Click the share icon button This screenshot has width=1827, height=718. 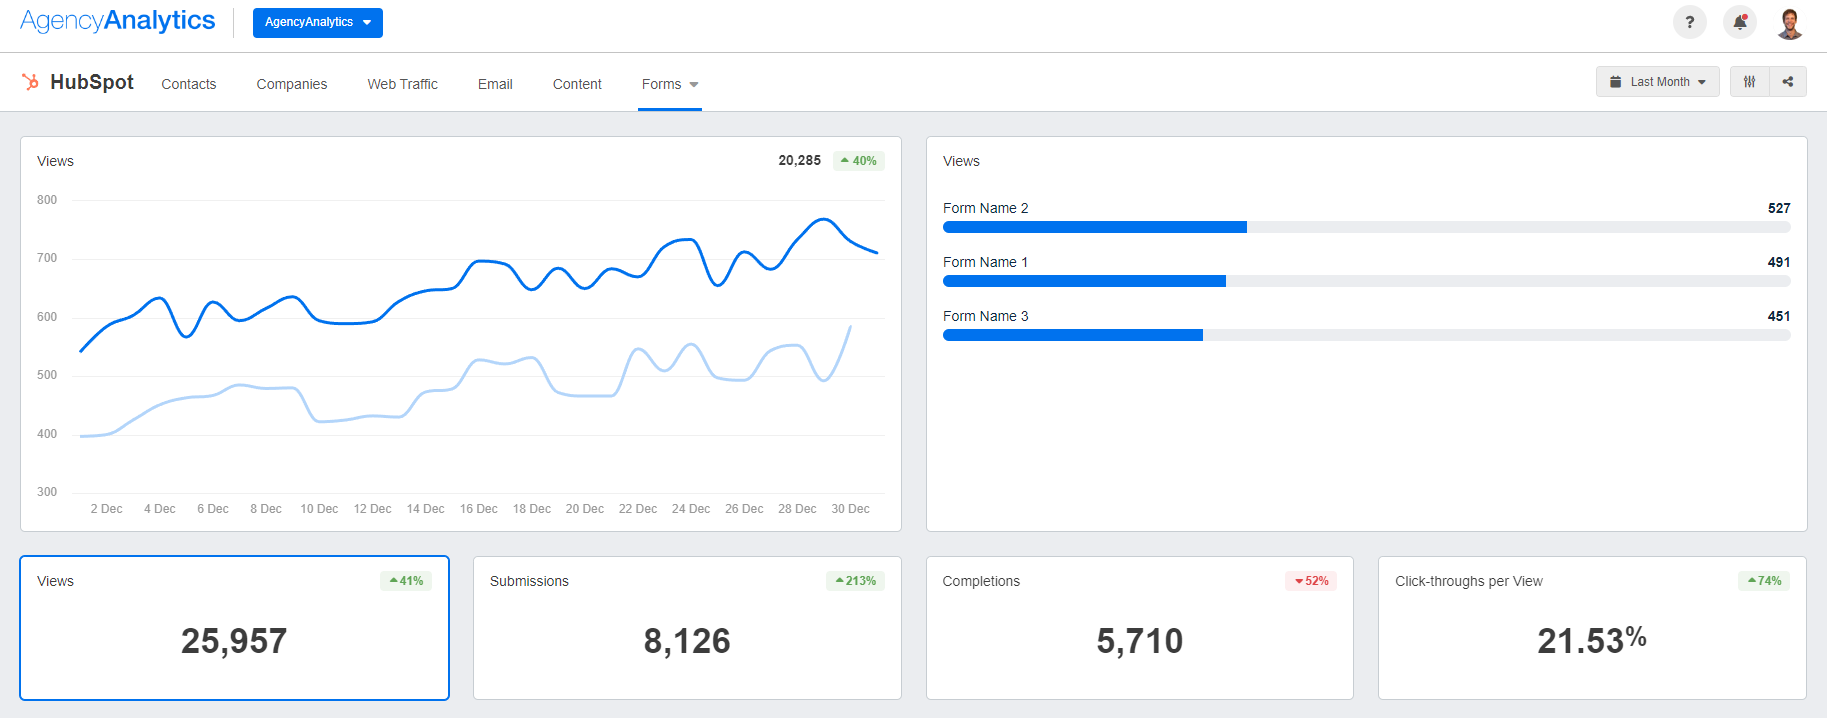(1788, 82)
